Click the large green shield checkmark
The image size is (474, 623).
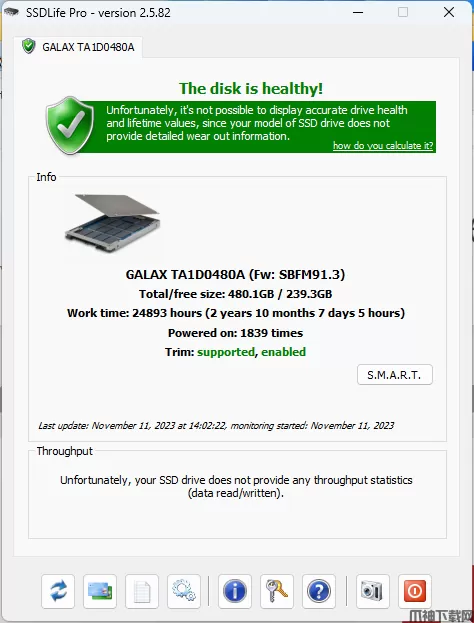click(70, 126)
